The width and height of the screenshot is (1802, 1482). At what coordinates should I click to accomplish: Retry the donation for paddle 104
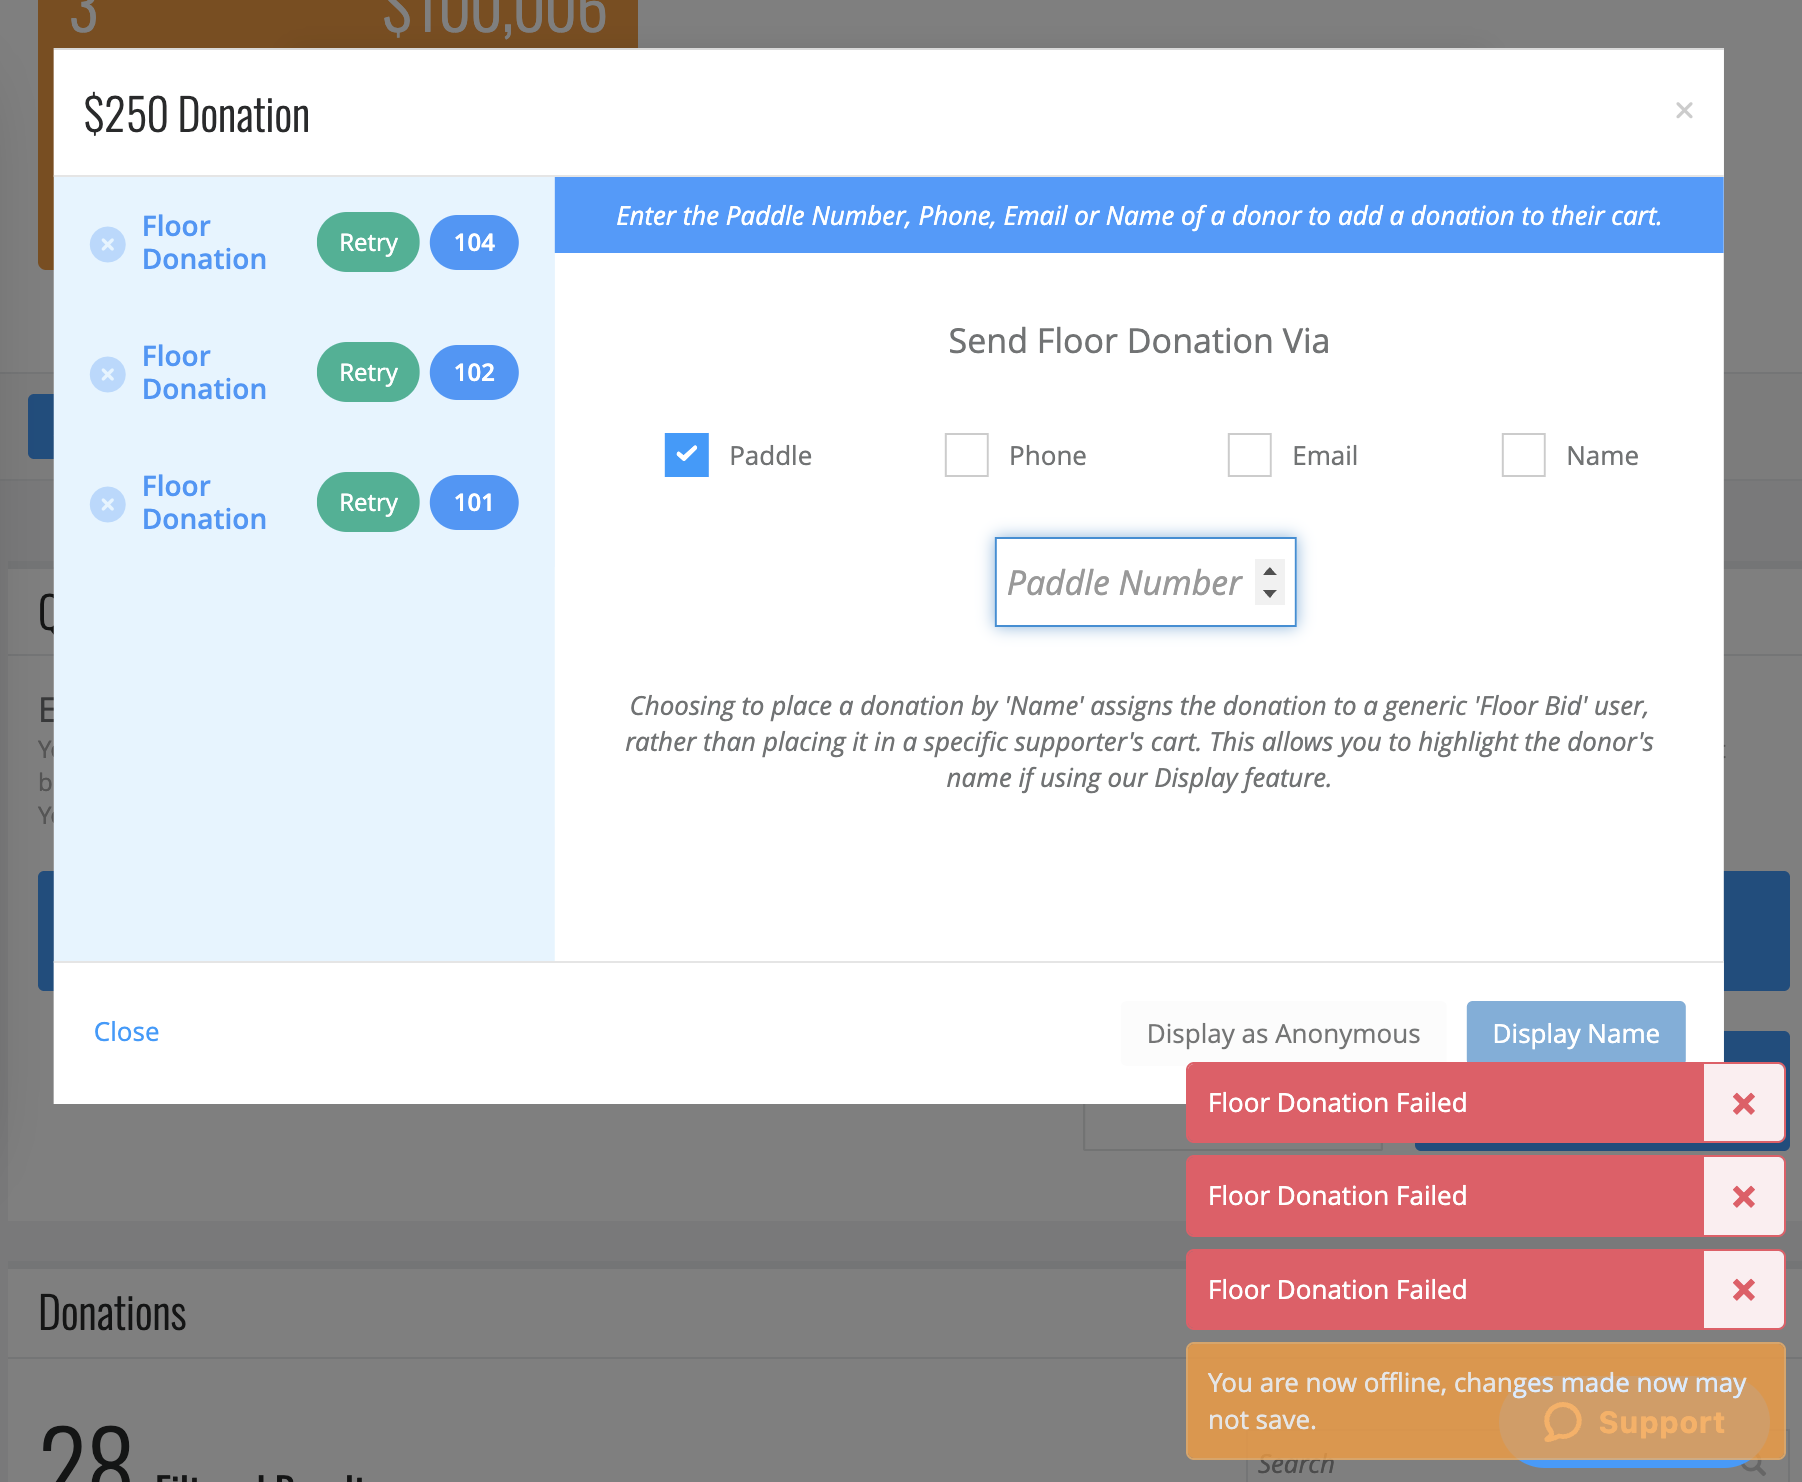pyautogui.click(x=368, y=242)
